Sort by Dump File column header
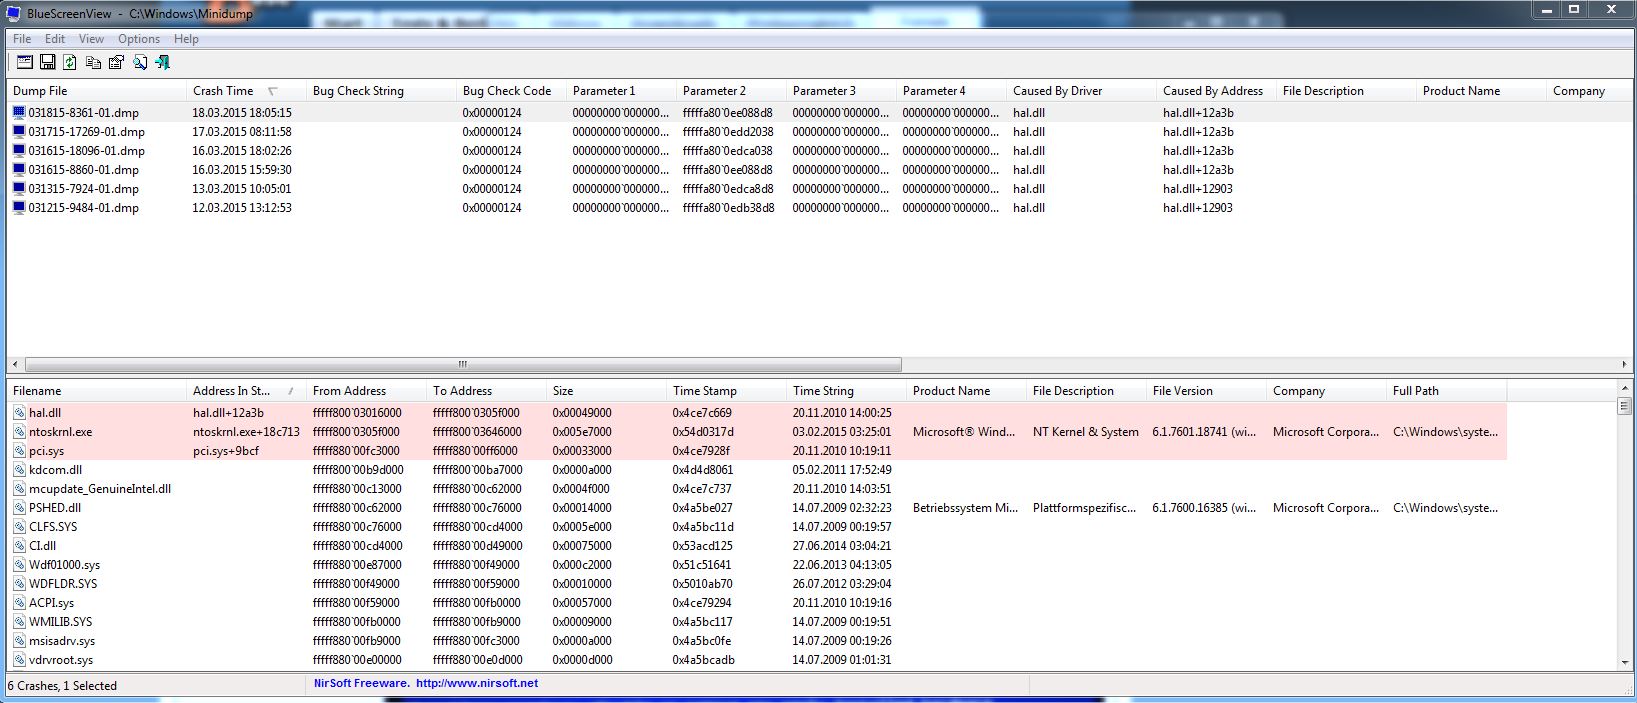The width and height of the screenshot is (1637, 703). (96, 91)
